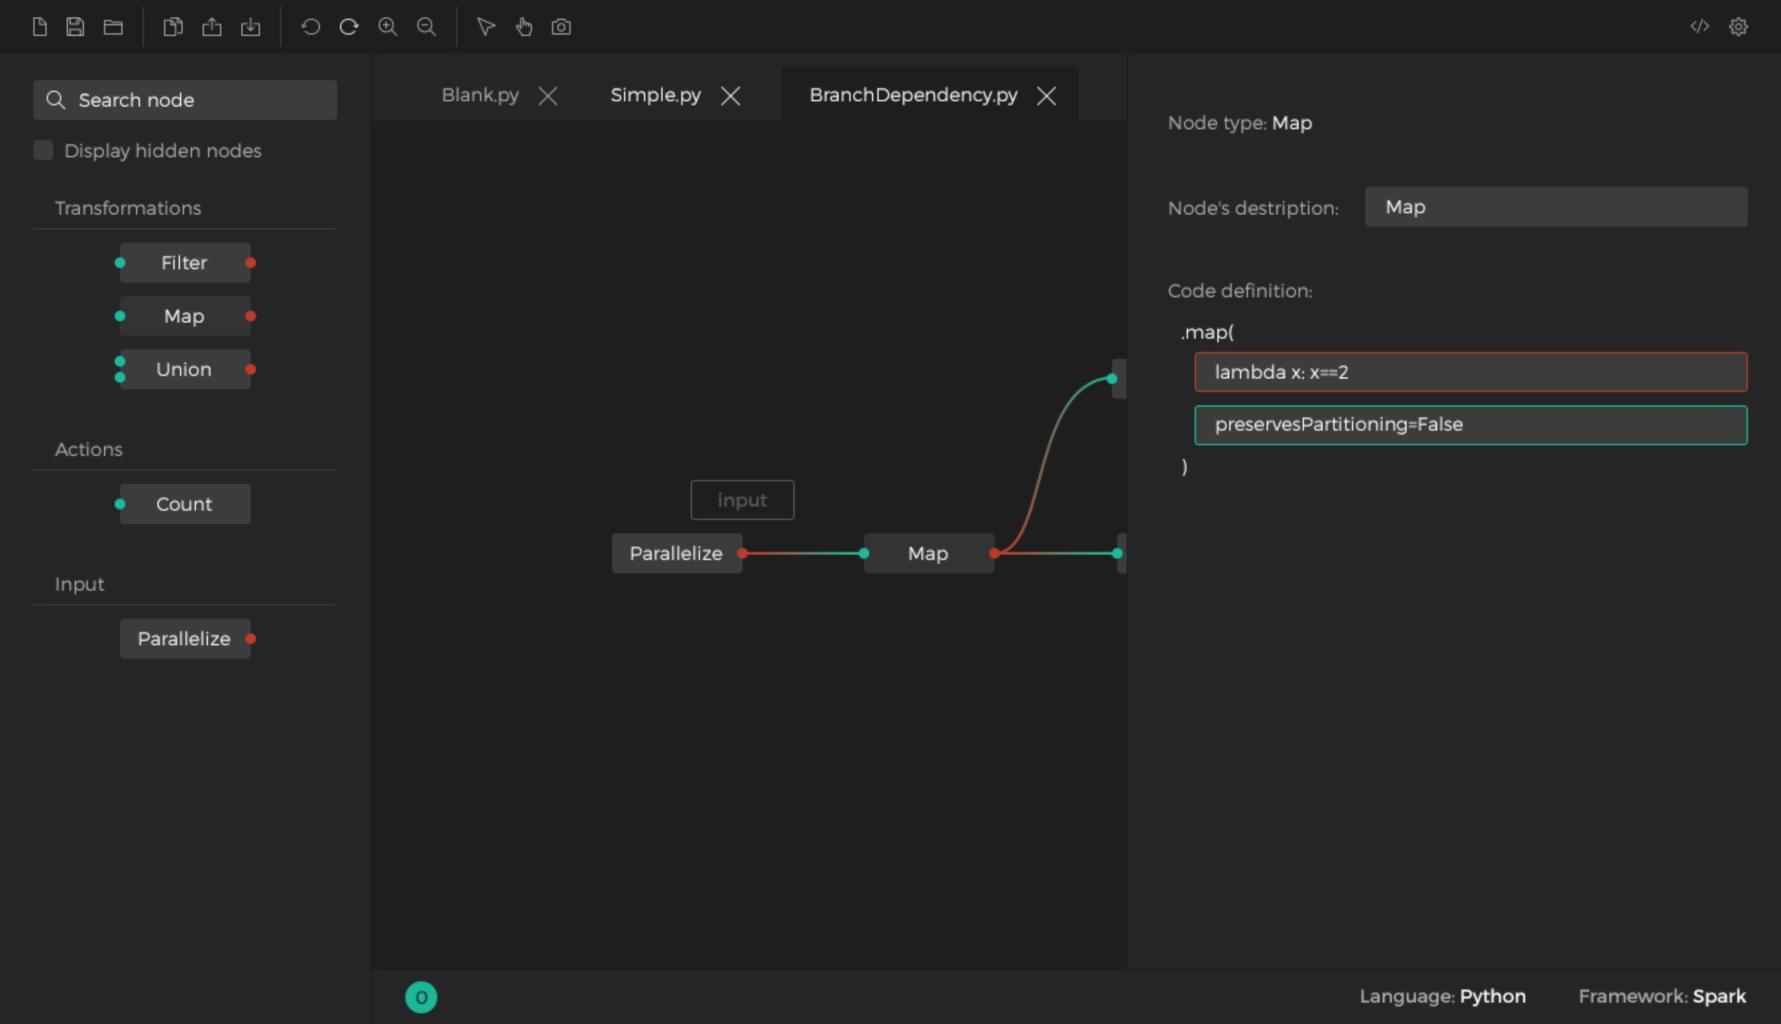Click the Filter node in Transformations

184,263
